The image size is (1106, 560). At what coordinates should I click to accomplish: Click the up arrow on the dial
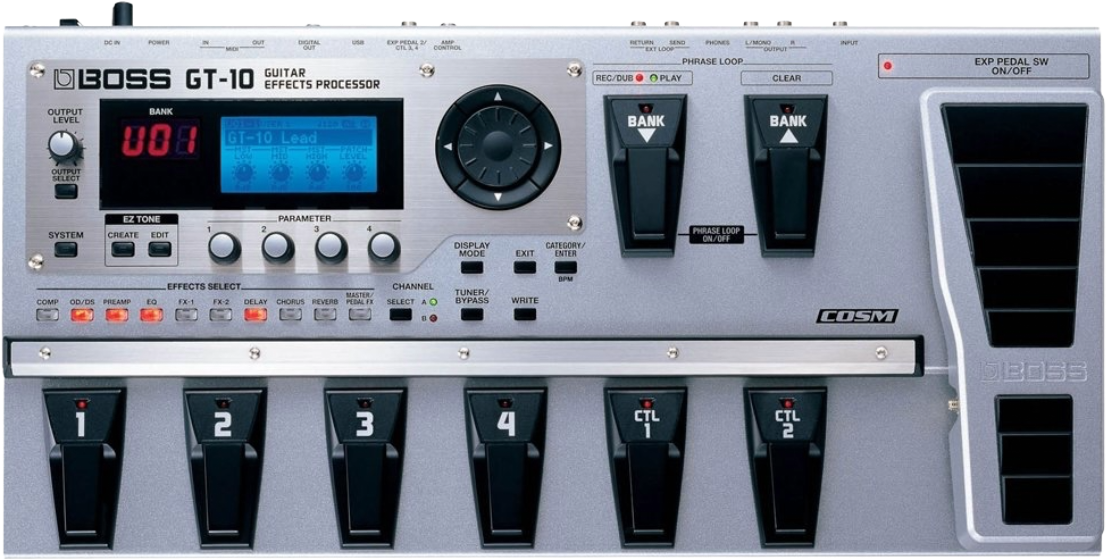coord(498,95)
